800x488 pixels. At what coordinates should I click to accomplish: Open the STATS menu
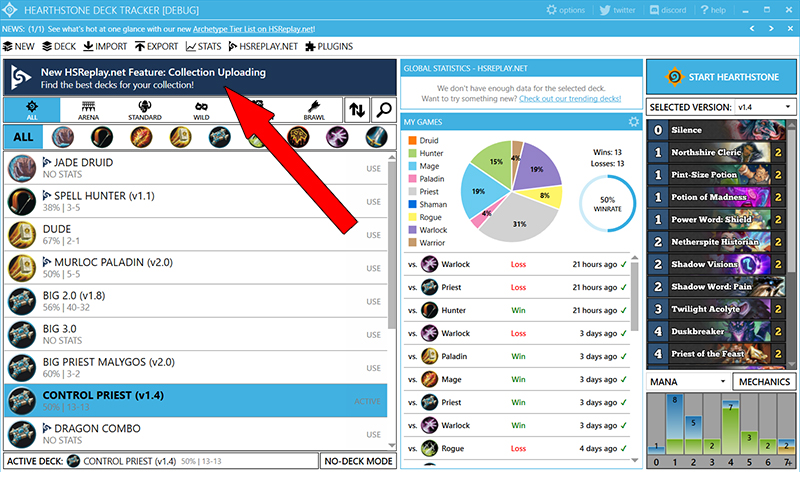tap(204, 46)
